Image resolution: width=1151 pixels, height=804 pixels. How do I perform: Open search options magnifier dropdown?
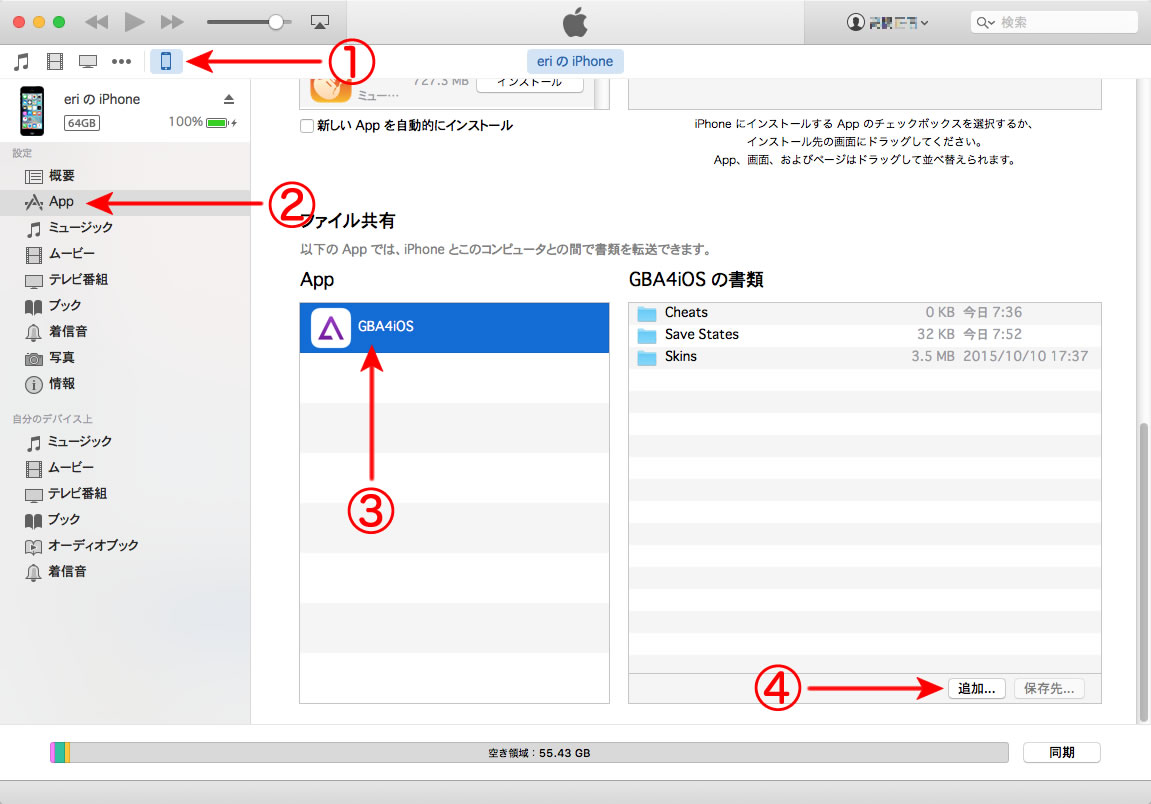pos(985,23)
